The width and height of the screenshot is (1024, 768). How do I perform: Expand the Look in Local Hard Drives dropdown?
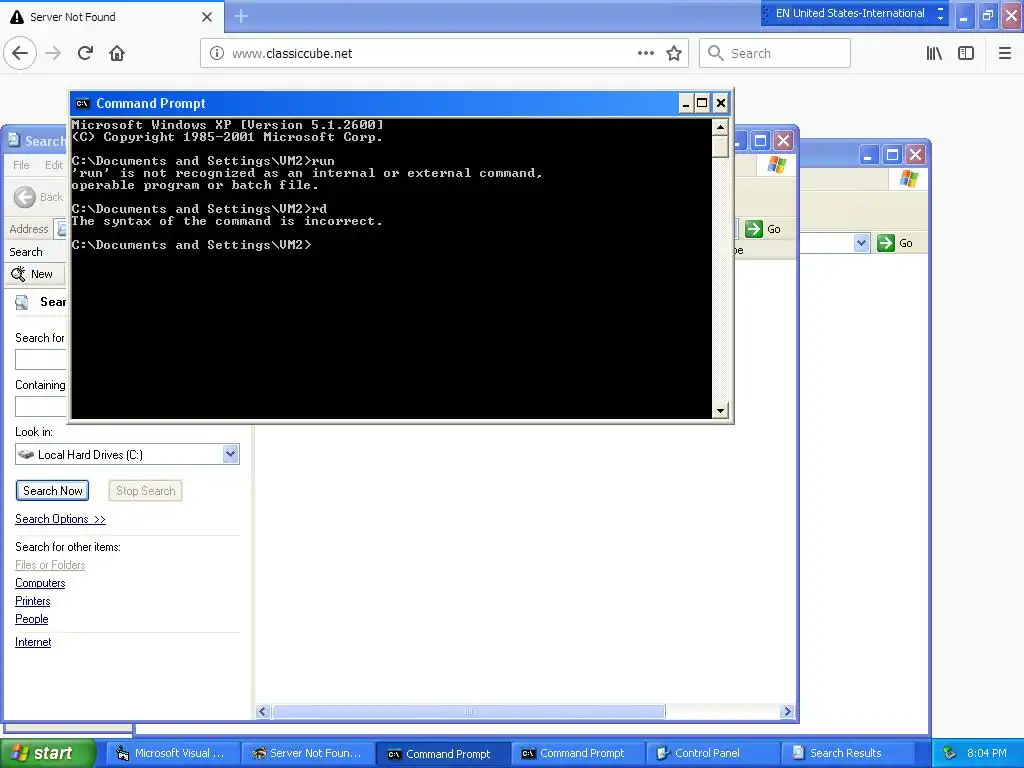(x=231, y=455)
